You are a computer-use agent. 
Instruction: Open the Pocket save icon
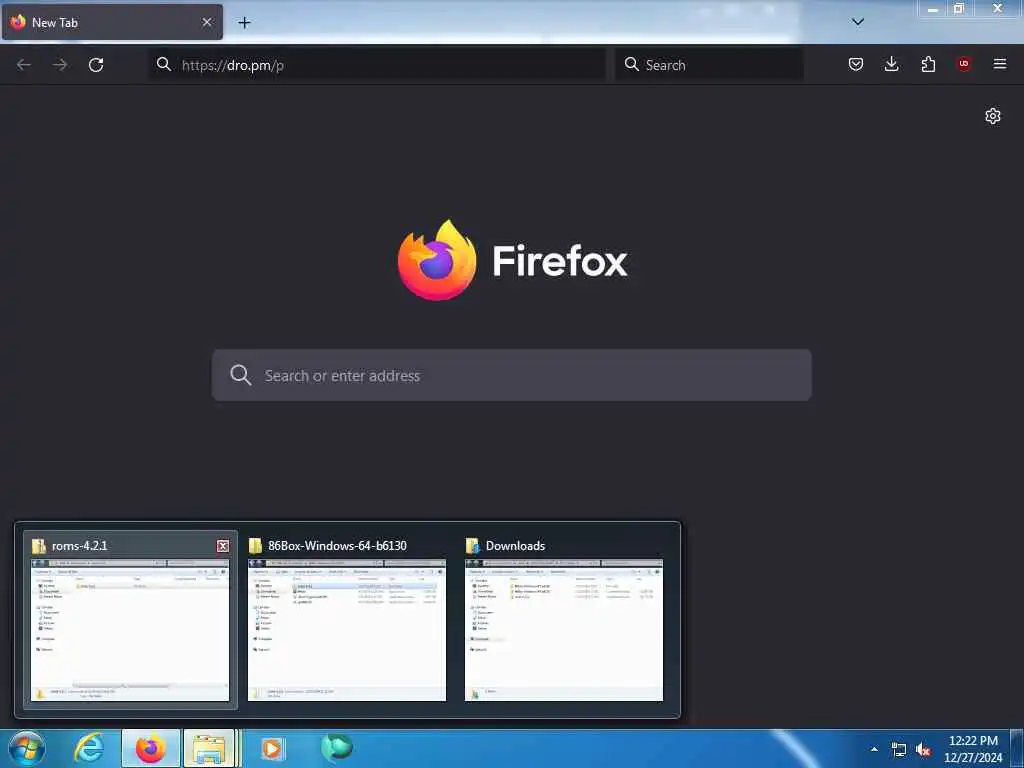click(x=856, y=64)
